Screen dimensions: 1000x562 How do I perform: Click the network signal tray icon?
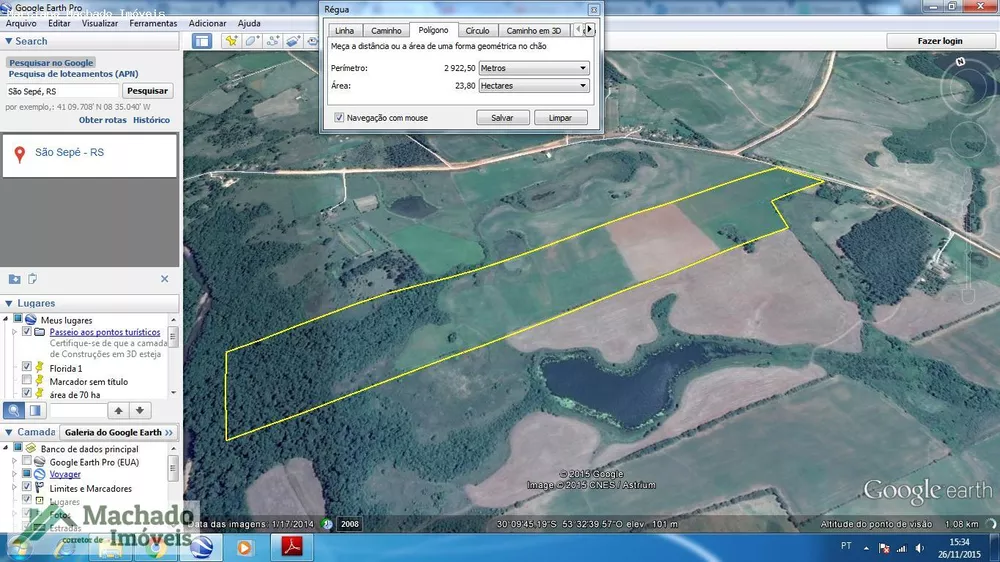tap(902, 548)
